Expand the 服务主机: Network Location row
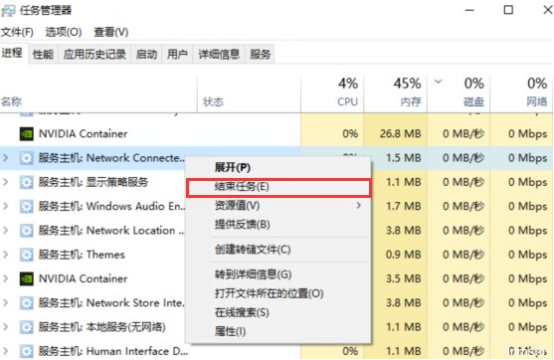The image size is (554, 360). point(6,230)
